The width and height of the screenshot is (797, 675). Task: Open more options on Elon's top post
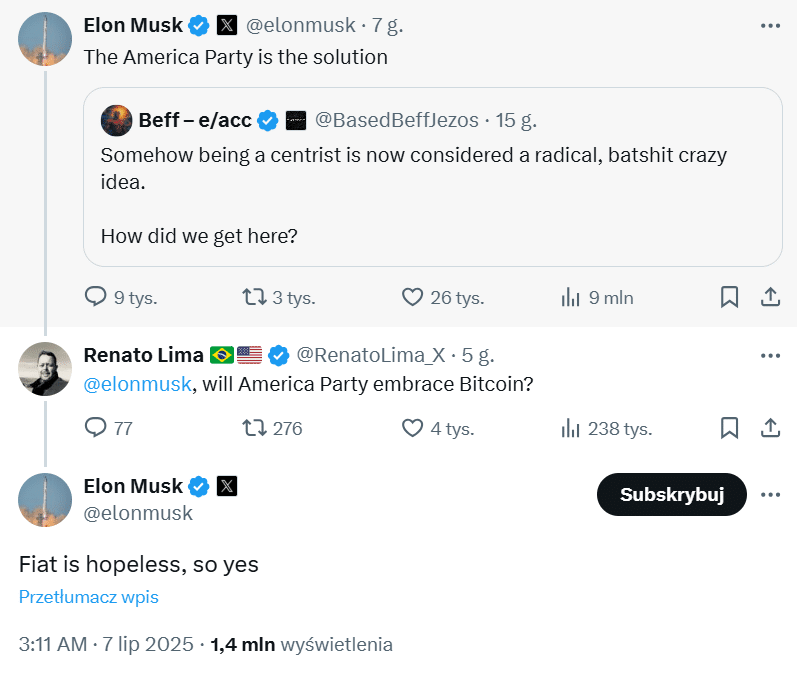(770, 26)
